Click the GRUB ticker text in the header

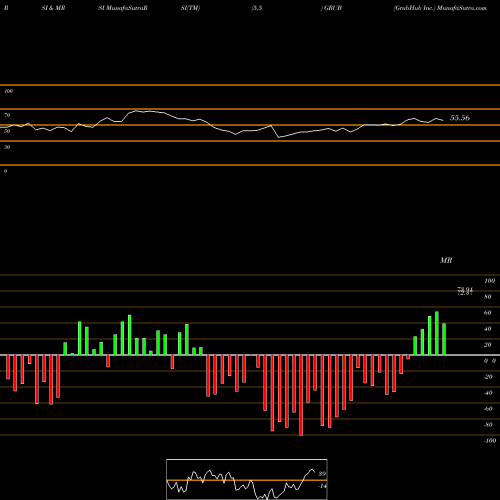coord(333,8)
